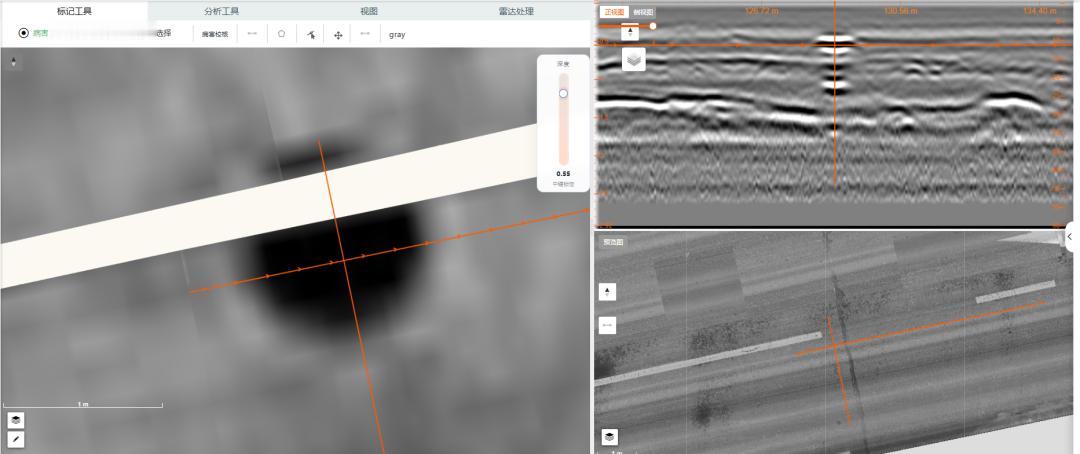Click the 选择 tool
1080x454 pixels.
point(163,33)
